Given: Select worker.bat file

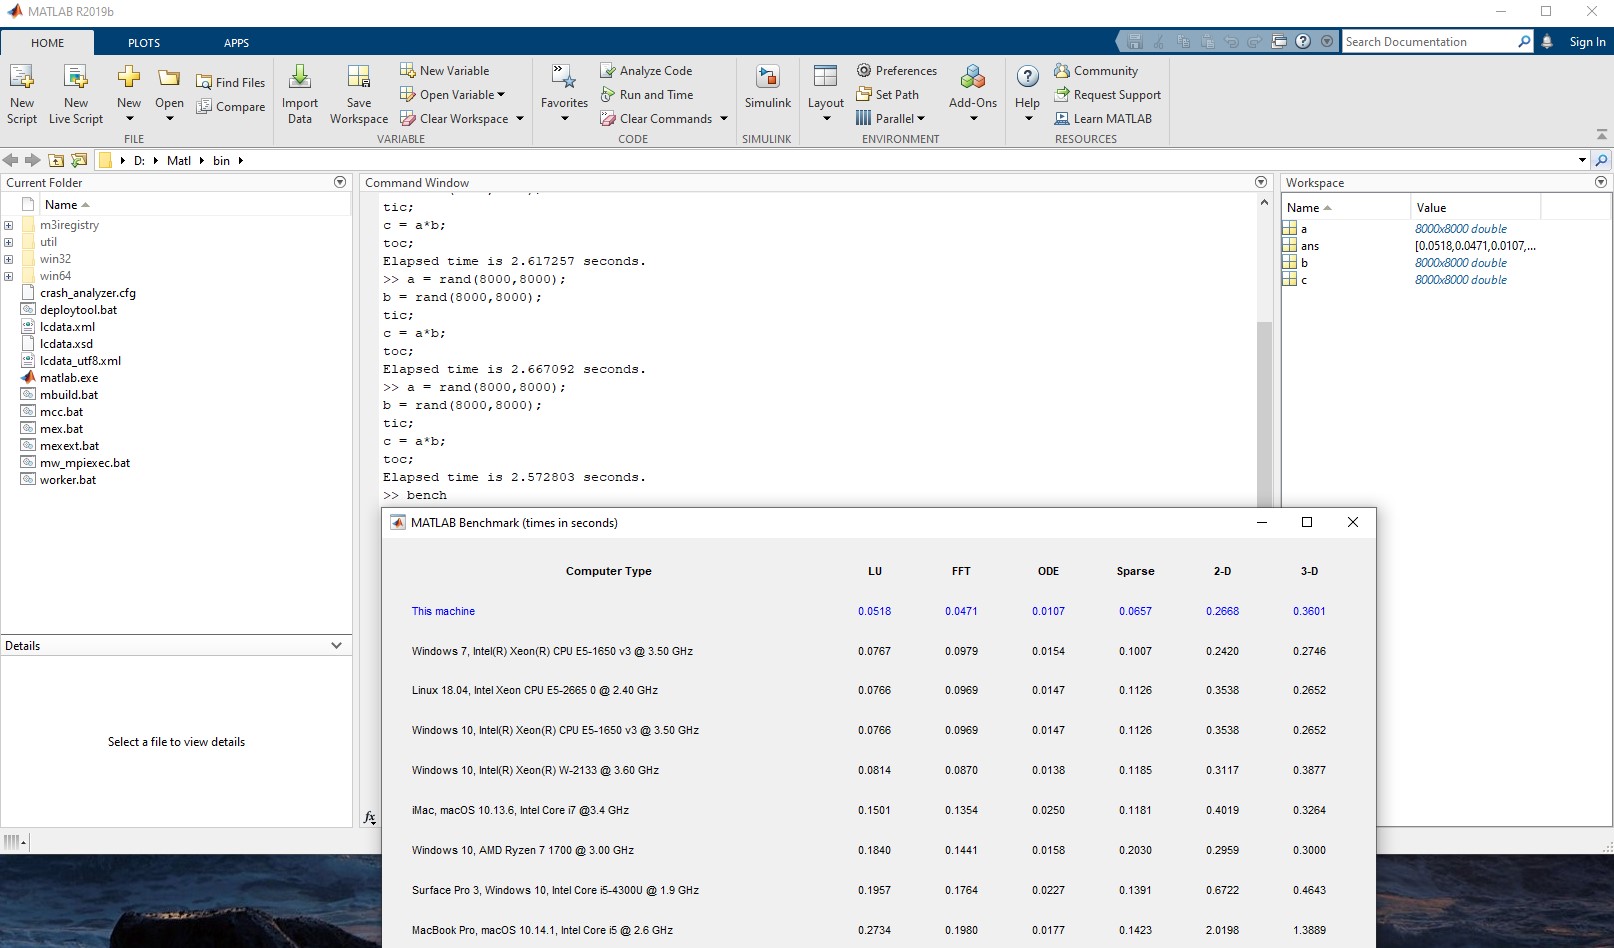Looking at the screenshot, I should [x=68, y=480].
